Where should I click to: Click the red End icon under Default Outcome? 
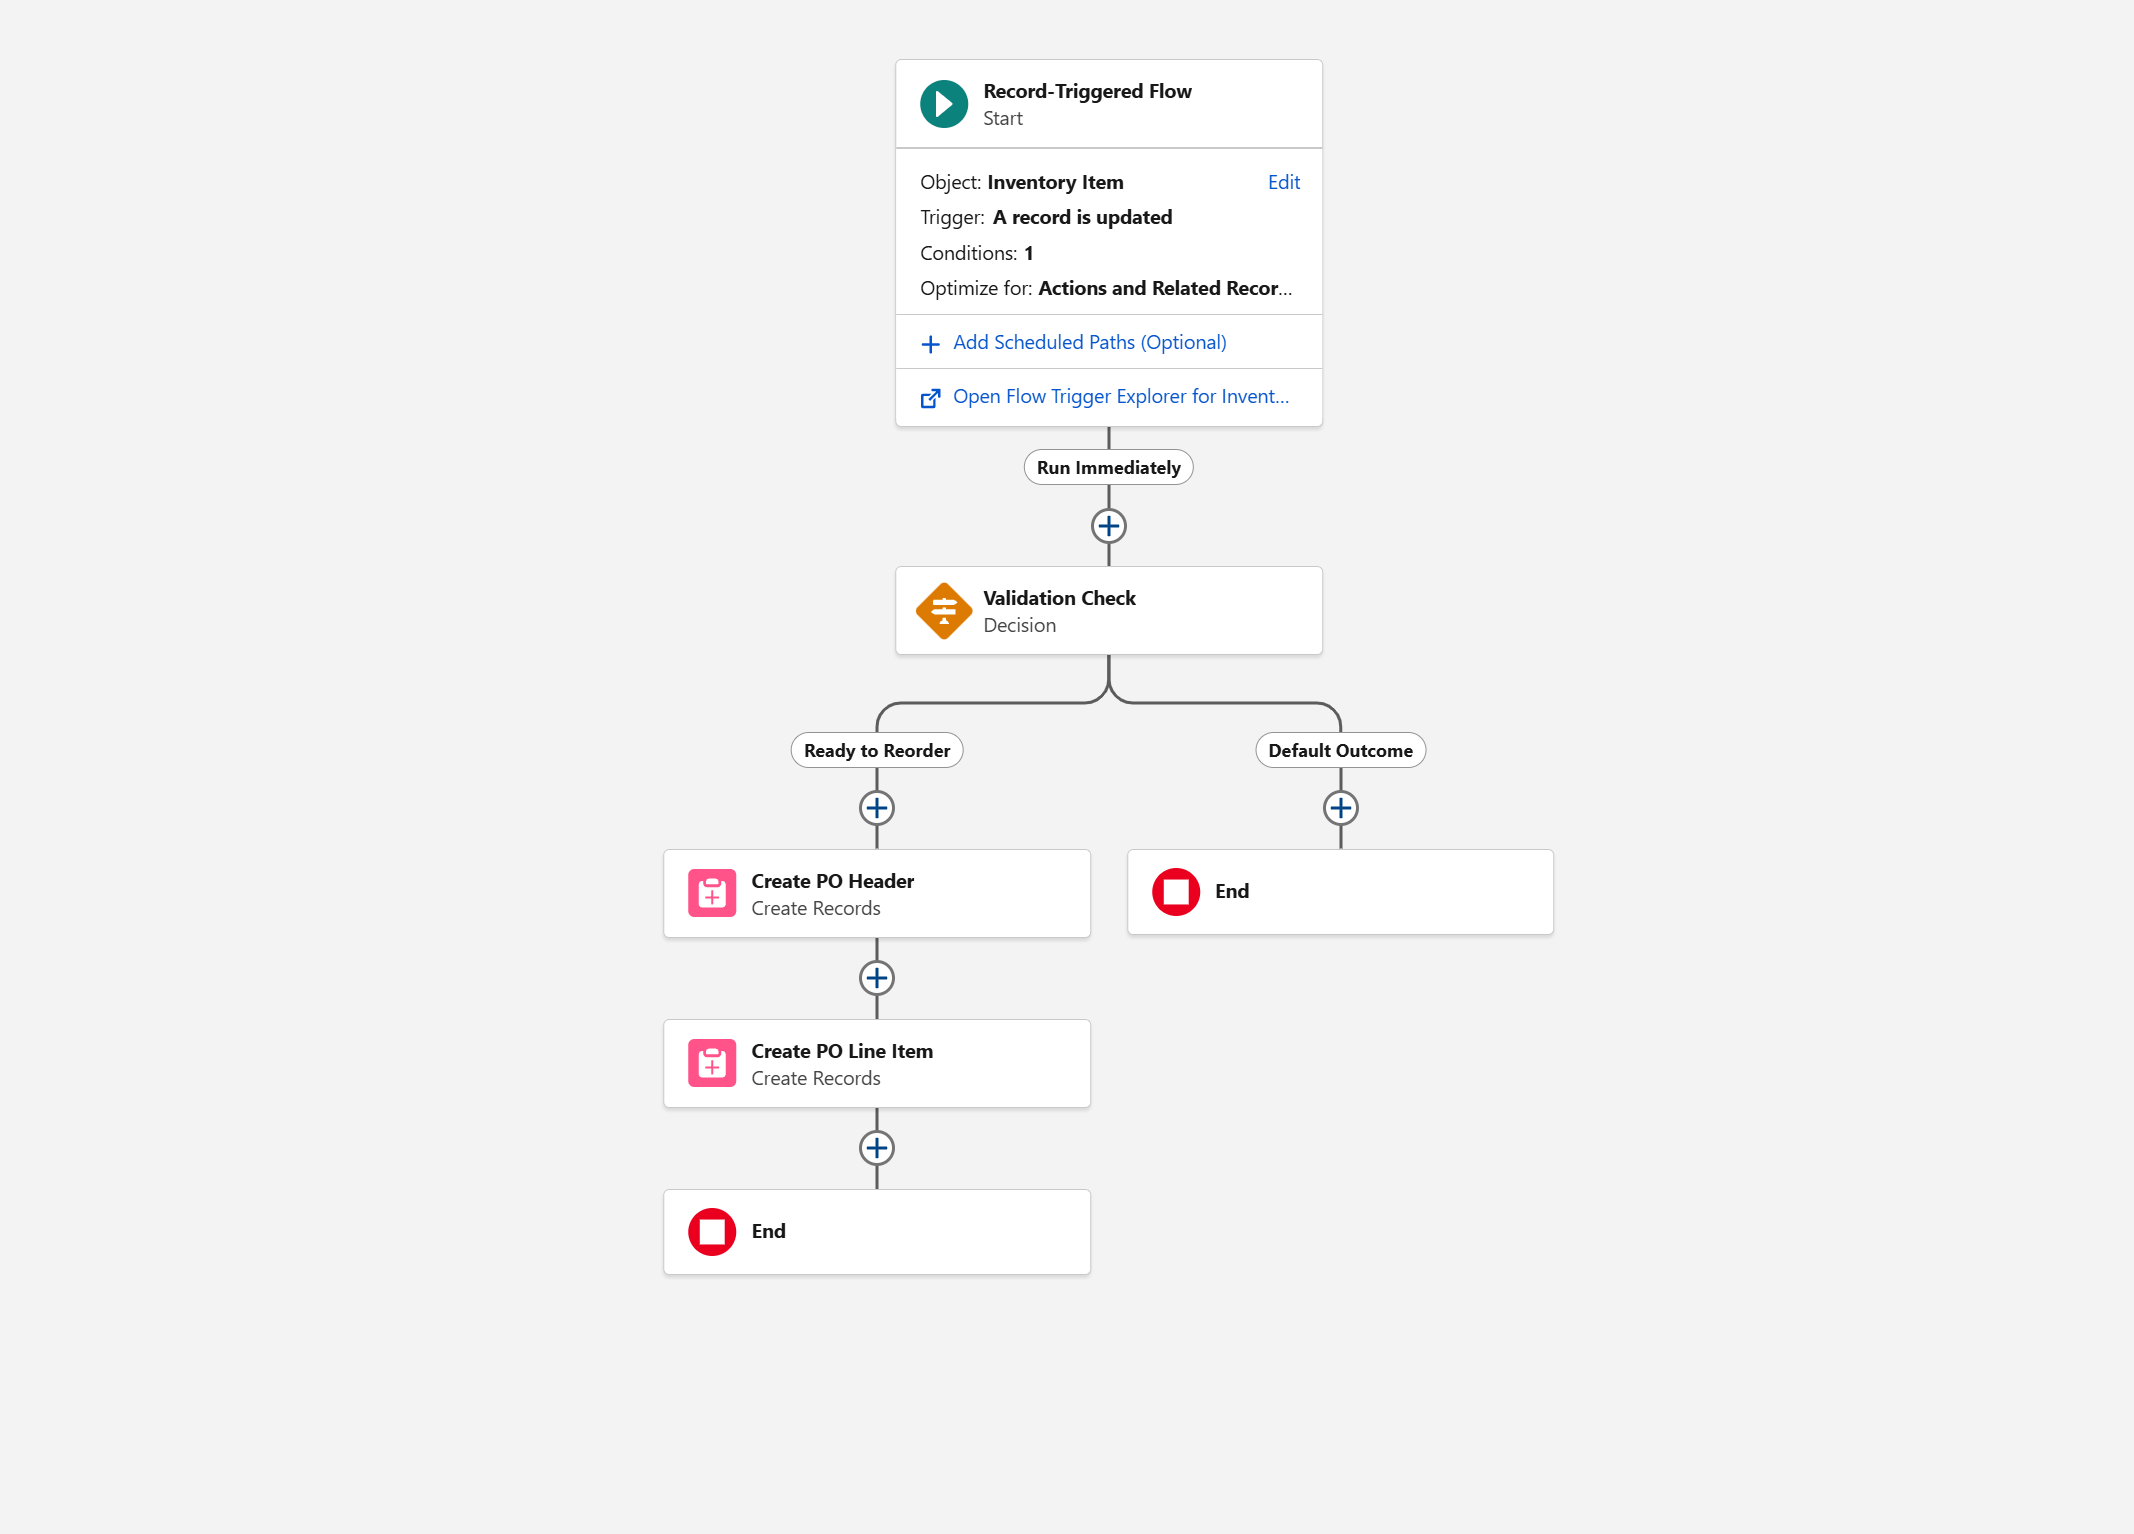coord(1176,892)
